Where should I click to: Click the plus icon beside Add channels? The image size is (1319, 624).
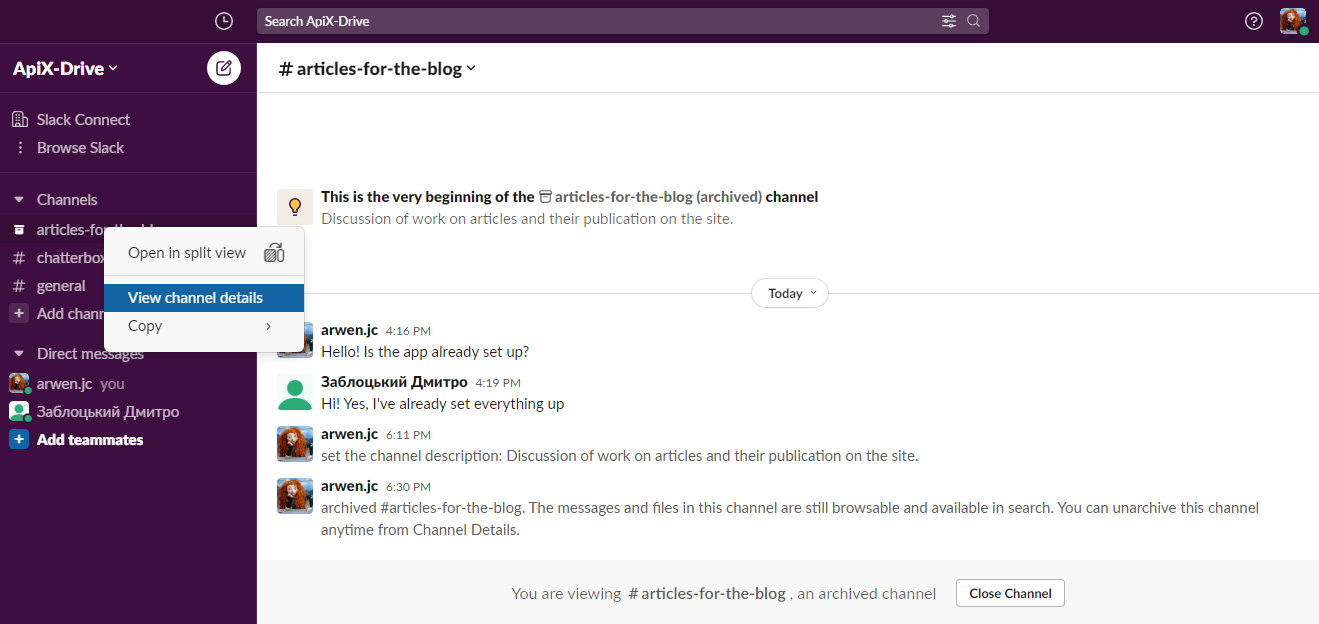tap(19, 313)
